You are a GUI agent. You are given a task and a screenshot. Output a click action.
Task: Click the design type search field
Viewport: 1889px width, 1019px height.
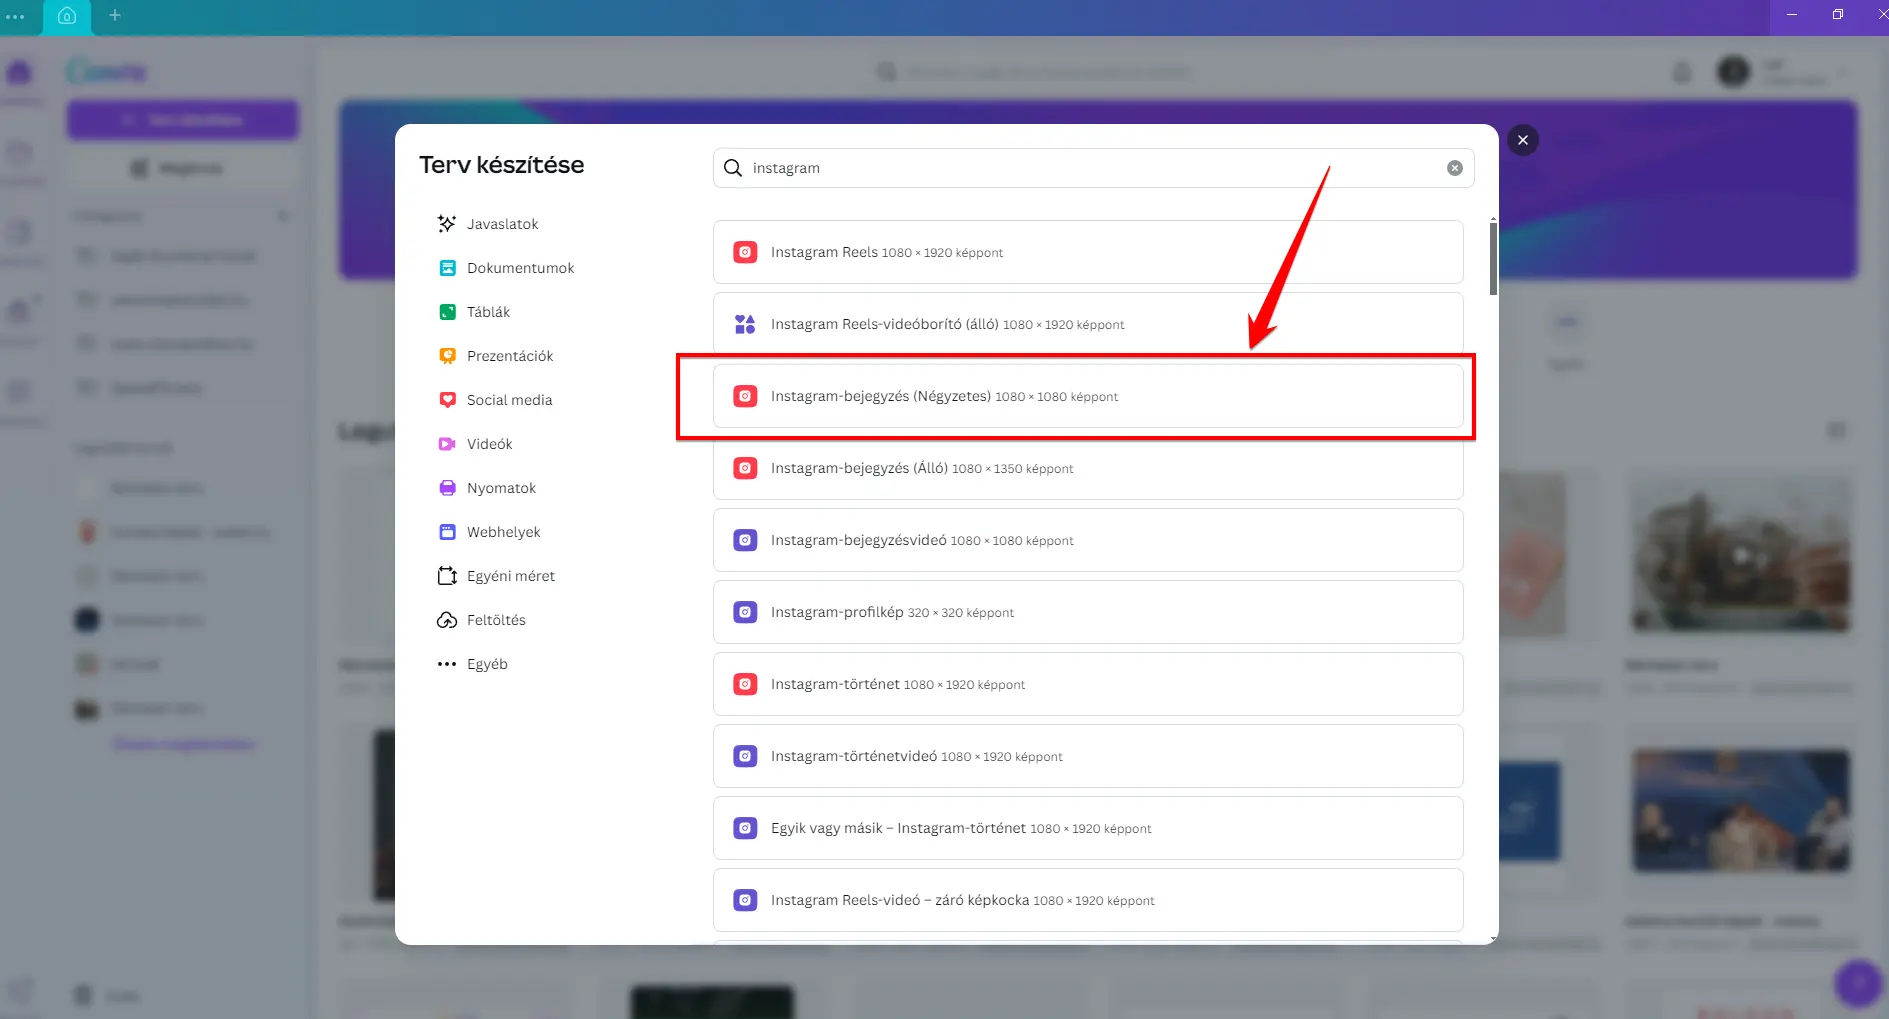click(1093, 168)
